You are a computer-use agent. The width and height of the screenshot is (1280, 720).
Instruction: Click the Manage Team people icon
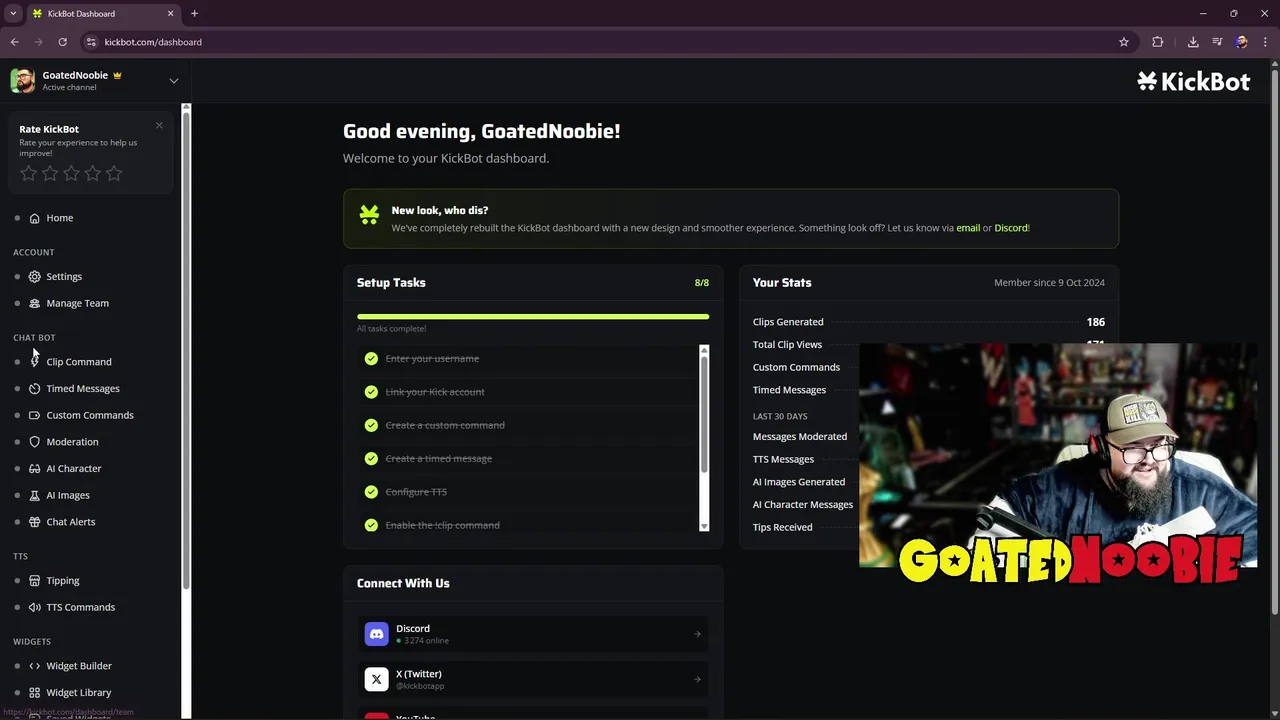click(x=35, y=303)
